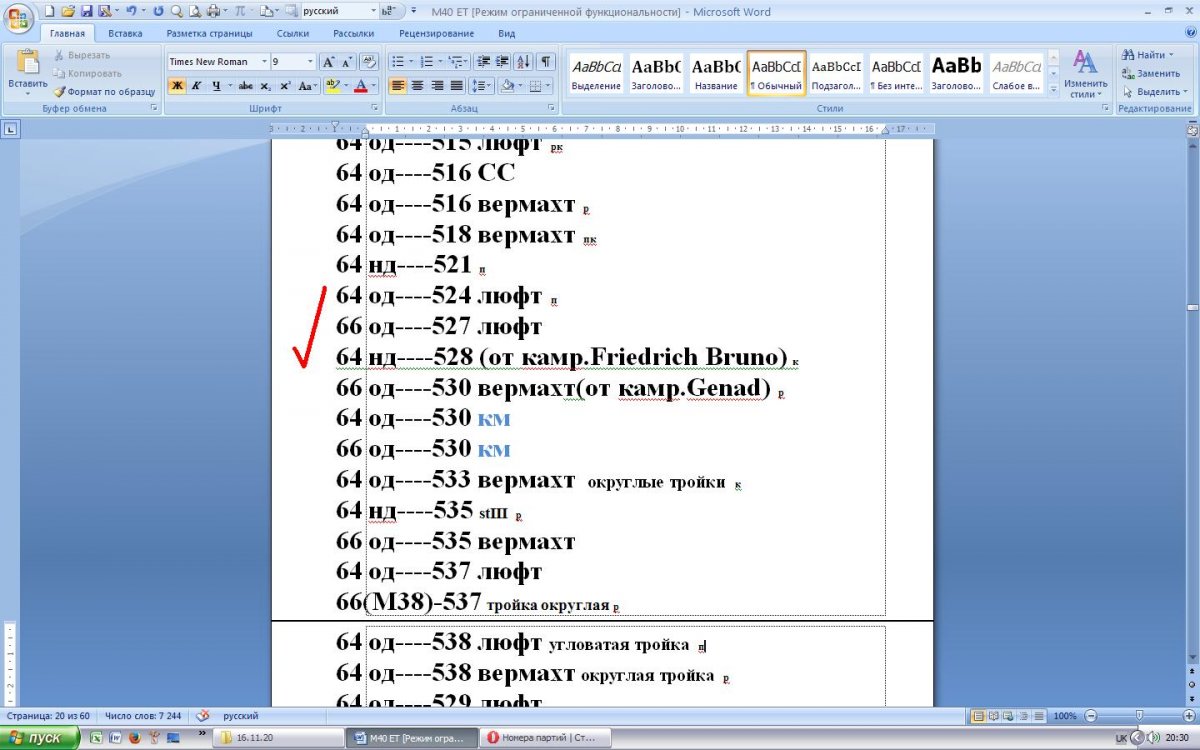Save the document from quick access toolbar
The image size is (1200, 750).
(x=86, y=12)
